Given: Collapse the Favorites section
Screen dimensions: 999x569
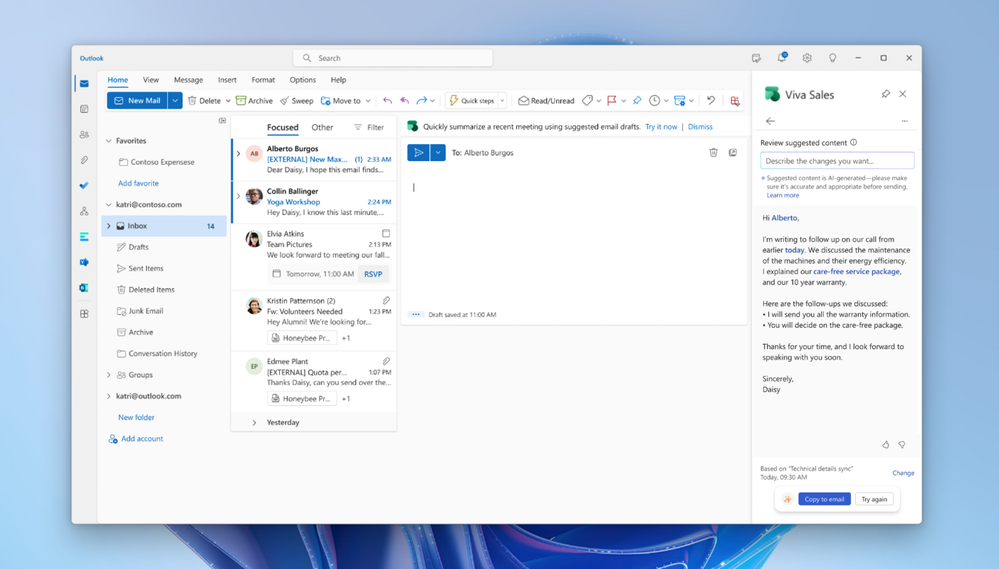Looking at the screenshot, I should click(x=109, y=141).
